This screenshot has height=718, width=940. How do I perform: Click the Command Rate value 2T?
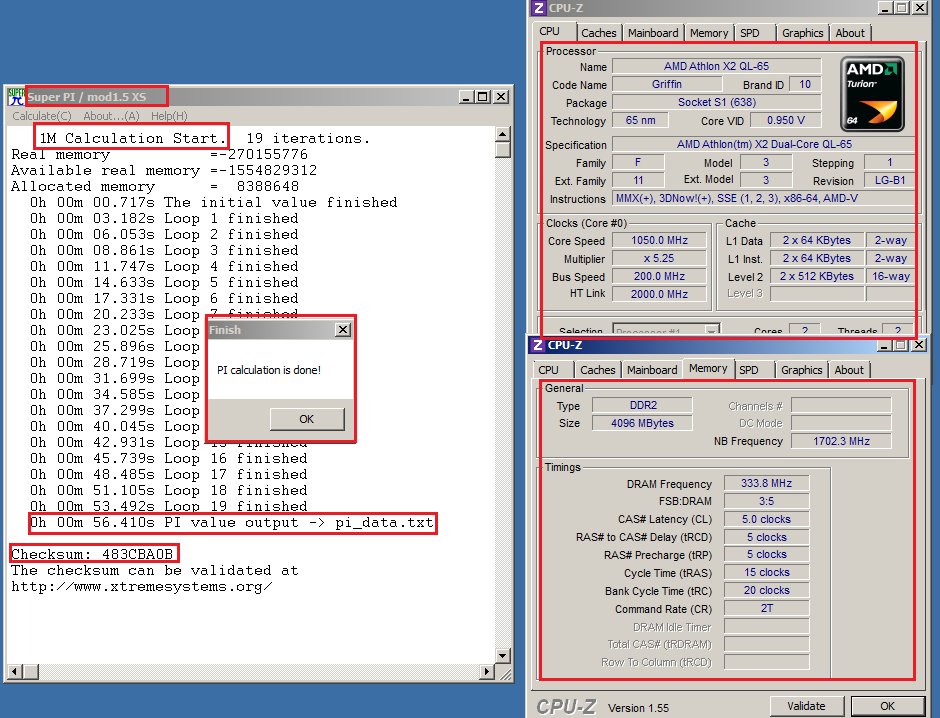pos(766,608)
